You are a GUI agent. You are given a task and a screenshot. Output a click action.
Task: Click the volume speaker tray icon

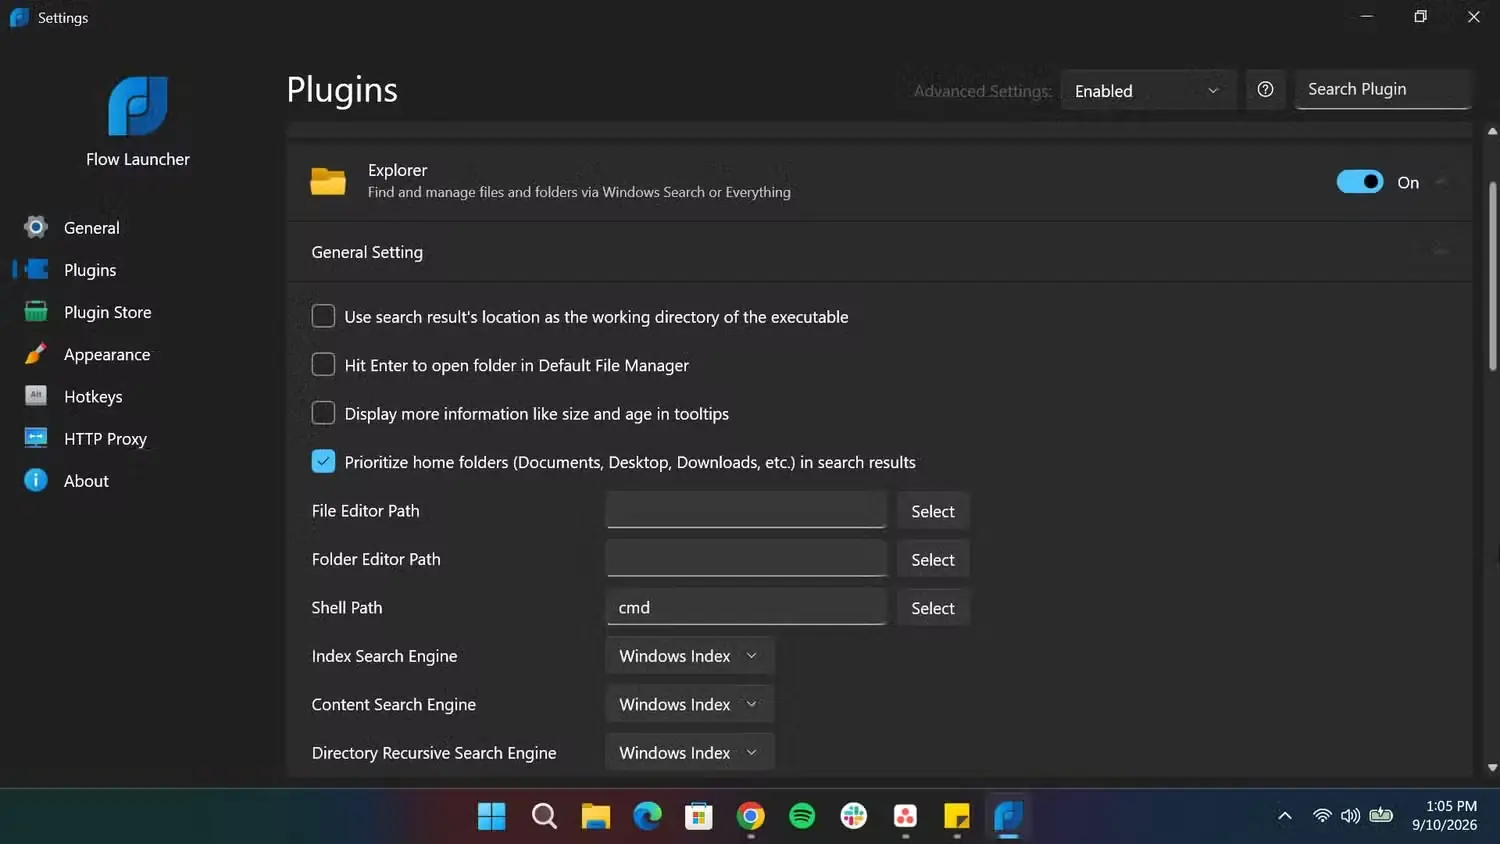(x=1350, y=816)
